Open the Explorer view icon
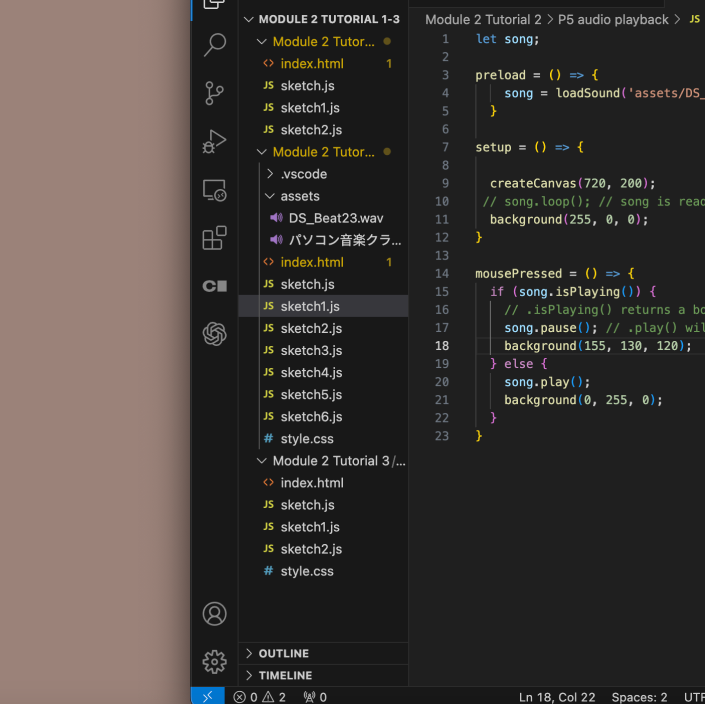 tap(214, 4)
